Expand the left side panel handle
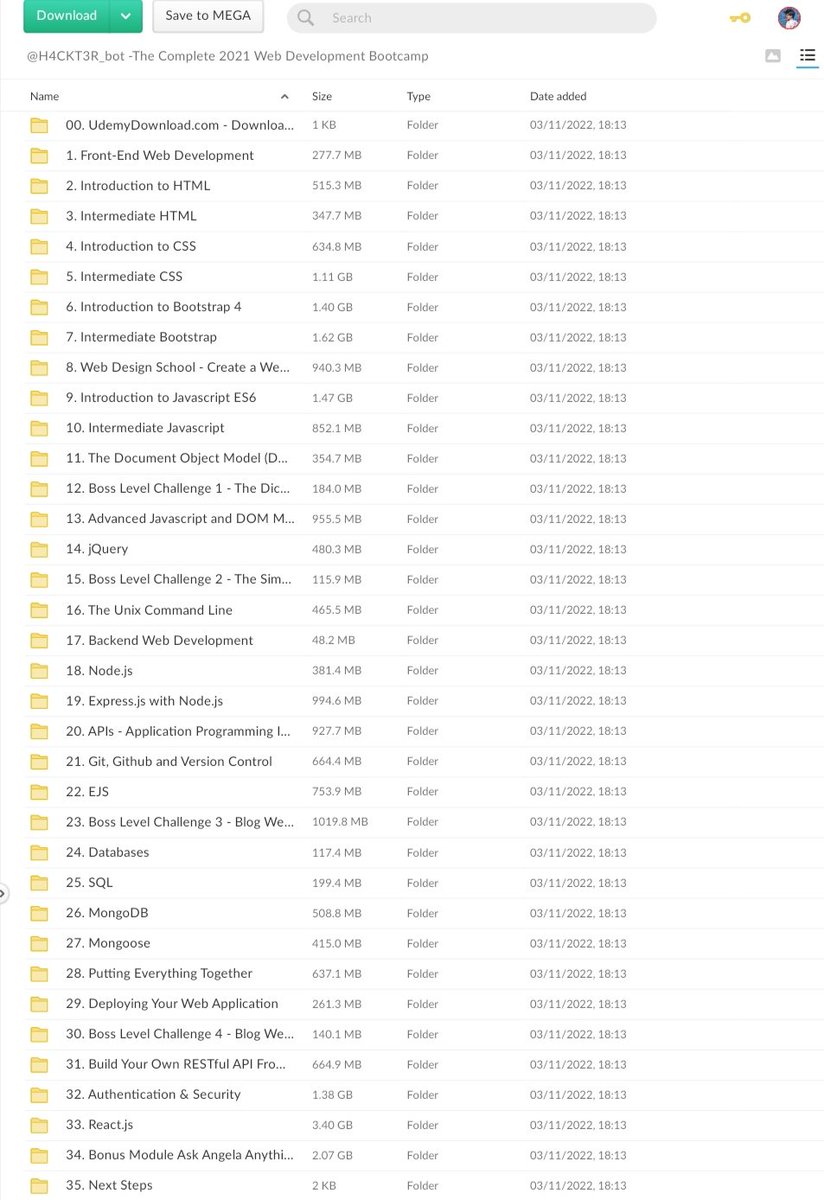Viewport: 824px width, 1200px height. coord(4,893)
